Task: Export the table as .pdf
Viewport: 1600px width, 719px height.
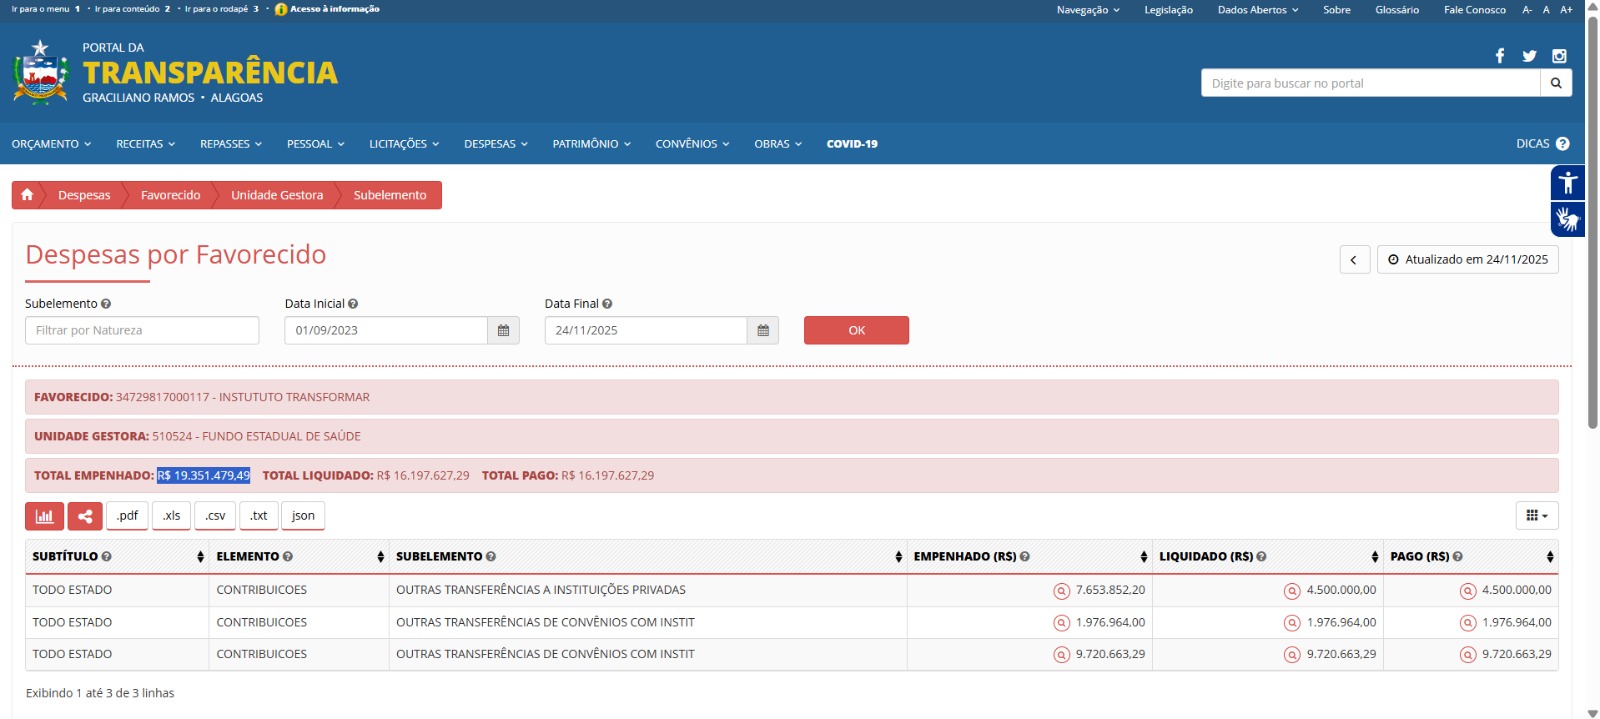Action: pyautogui.click(x=127, y=516)
